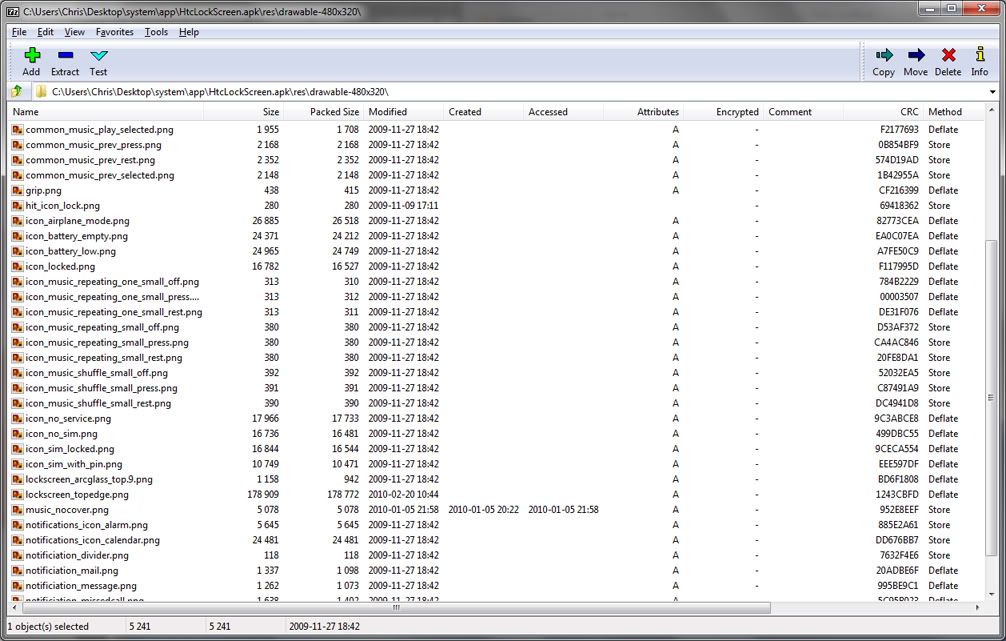The width and height of the screenshot is (1006, 641).
Task: Click the blue Extract toolbar icon
Action: (65, 57)
